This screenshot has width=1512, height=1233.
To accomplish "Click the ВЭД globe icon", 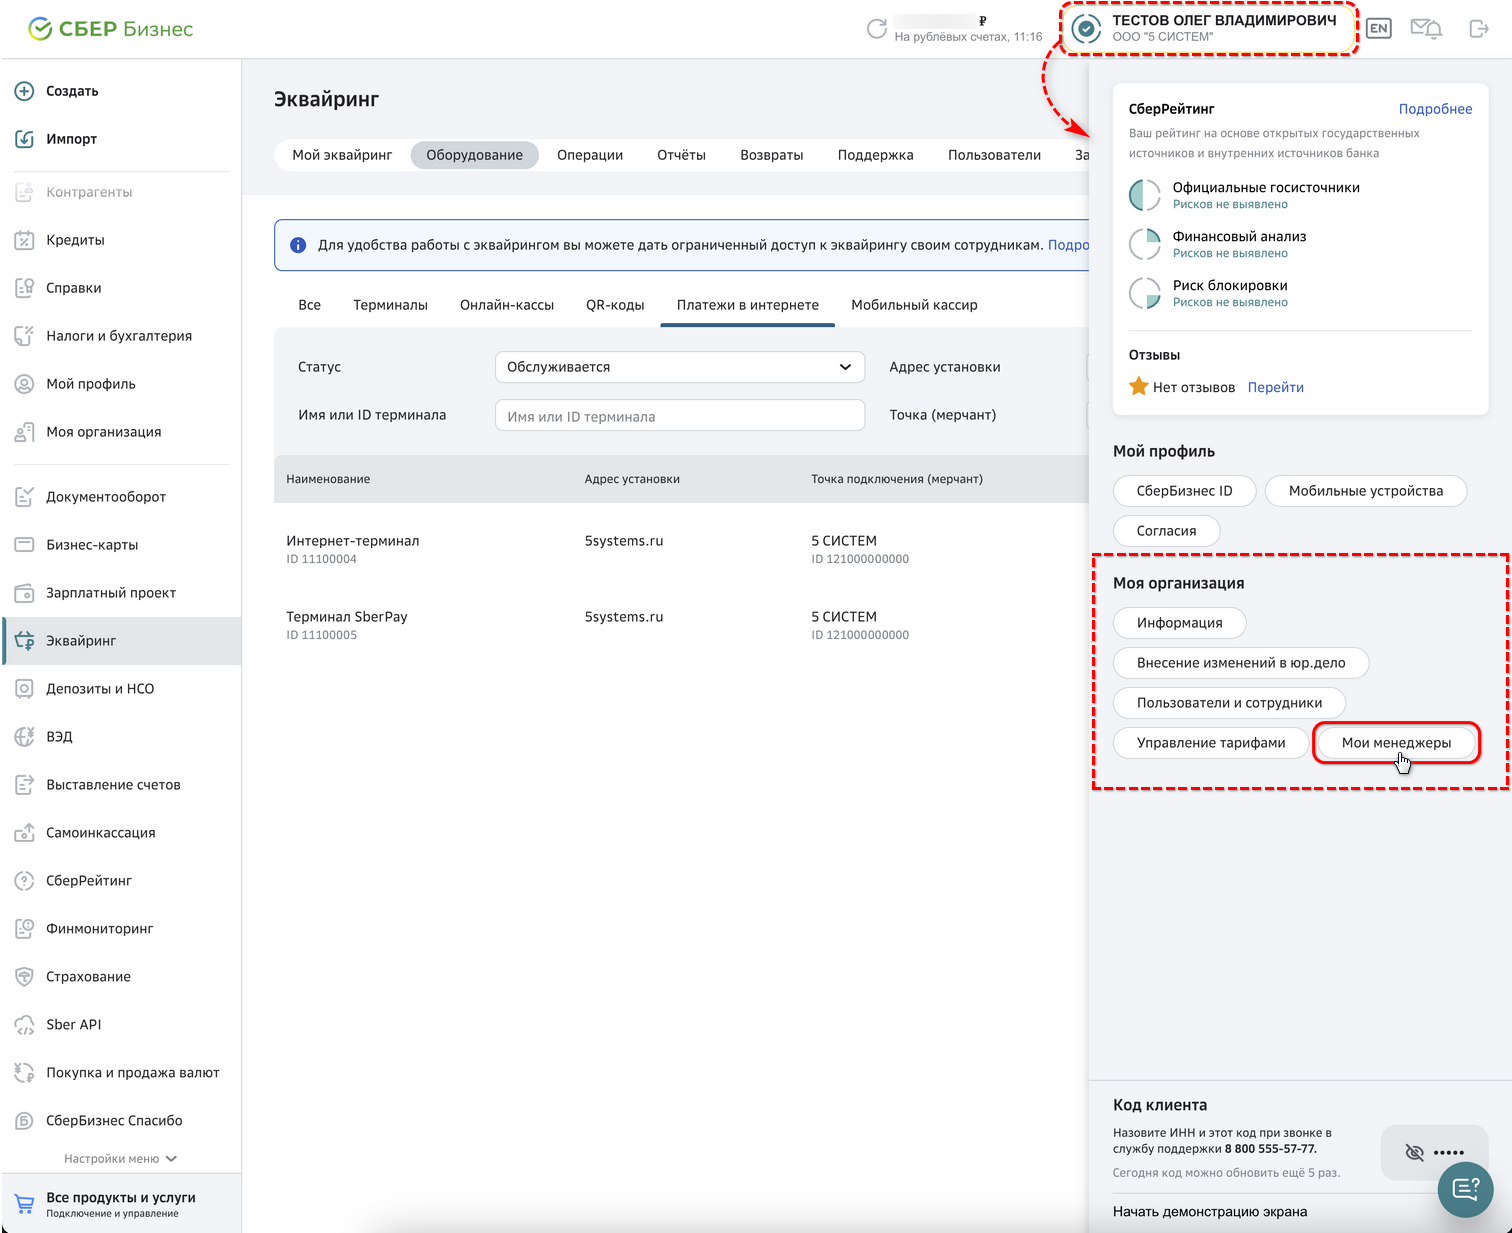I will click(24, 737).
